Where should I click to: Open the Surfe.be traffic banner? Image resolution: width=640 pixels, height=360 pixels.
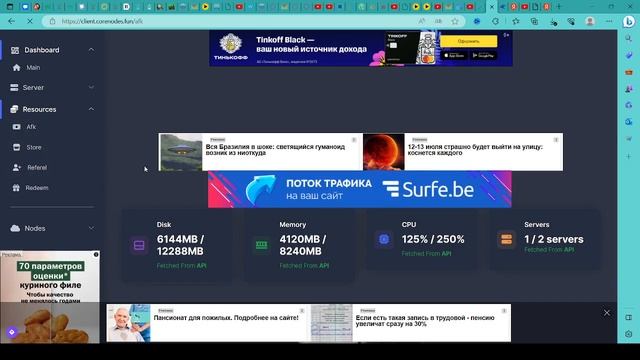[x=360, y=189]
